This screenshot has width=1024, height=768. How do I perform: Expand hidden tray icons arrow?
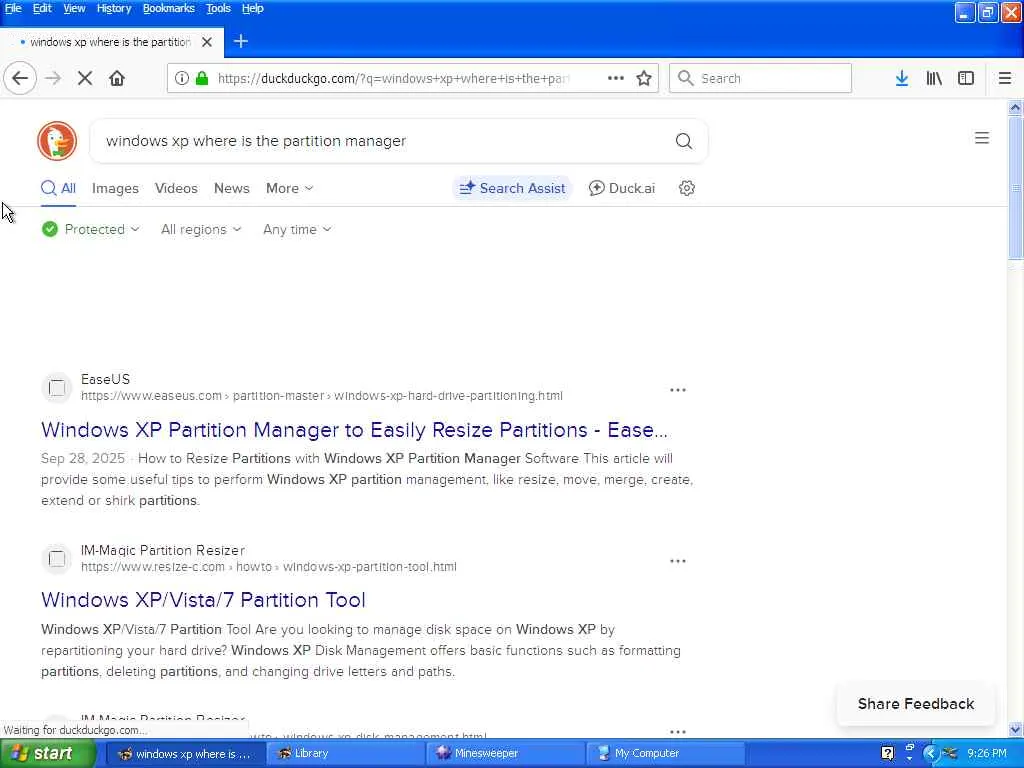(931, 753)
